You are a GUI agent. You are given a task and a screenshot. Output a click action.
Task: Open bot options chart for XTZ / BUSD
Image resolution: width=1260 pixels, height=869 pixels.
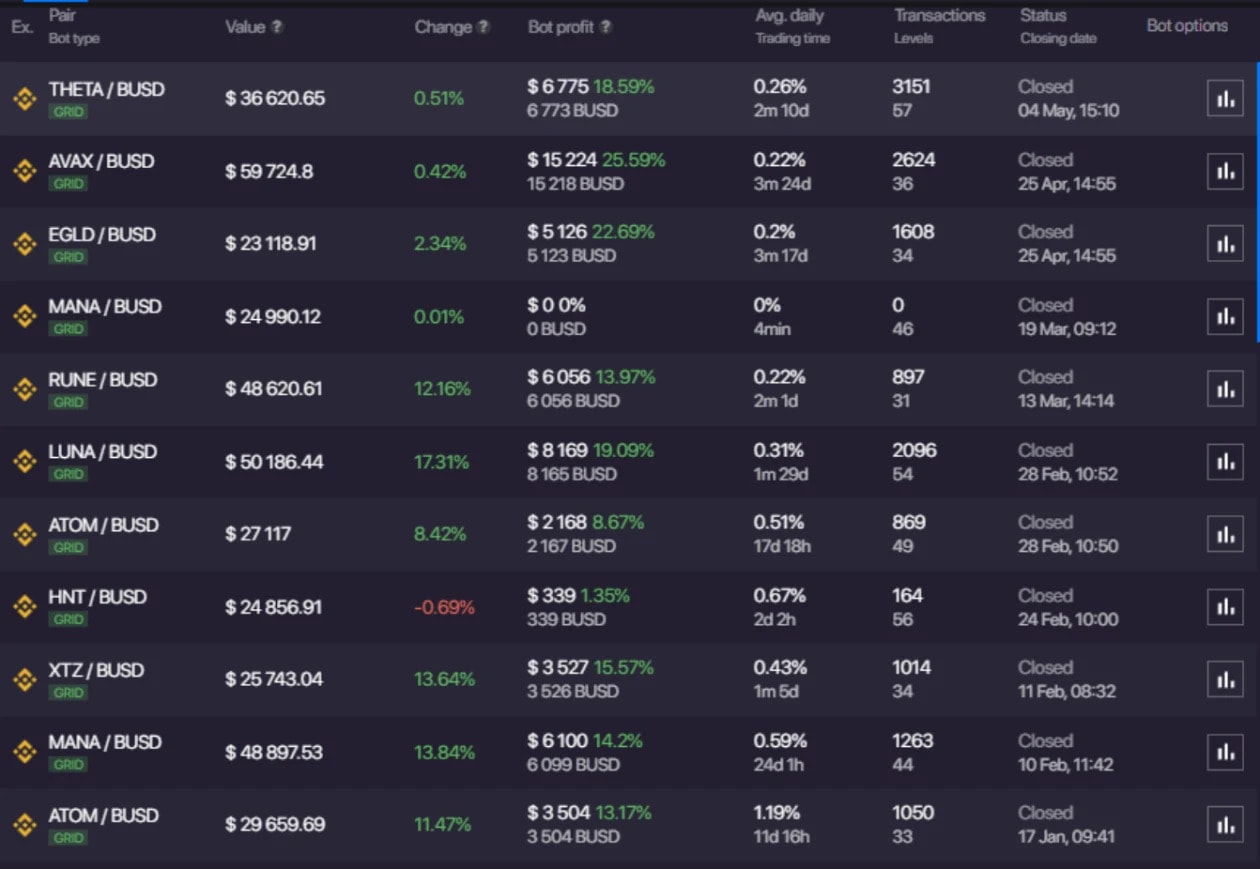pos(1225,680)
